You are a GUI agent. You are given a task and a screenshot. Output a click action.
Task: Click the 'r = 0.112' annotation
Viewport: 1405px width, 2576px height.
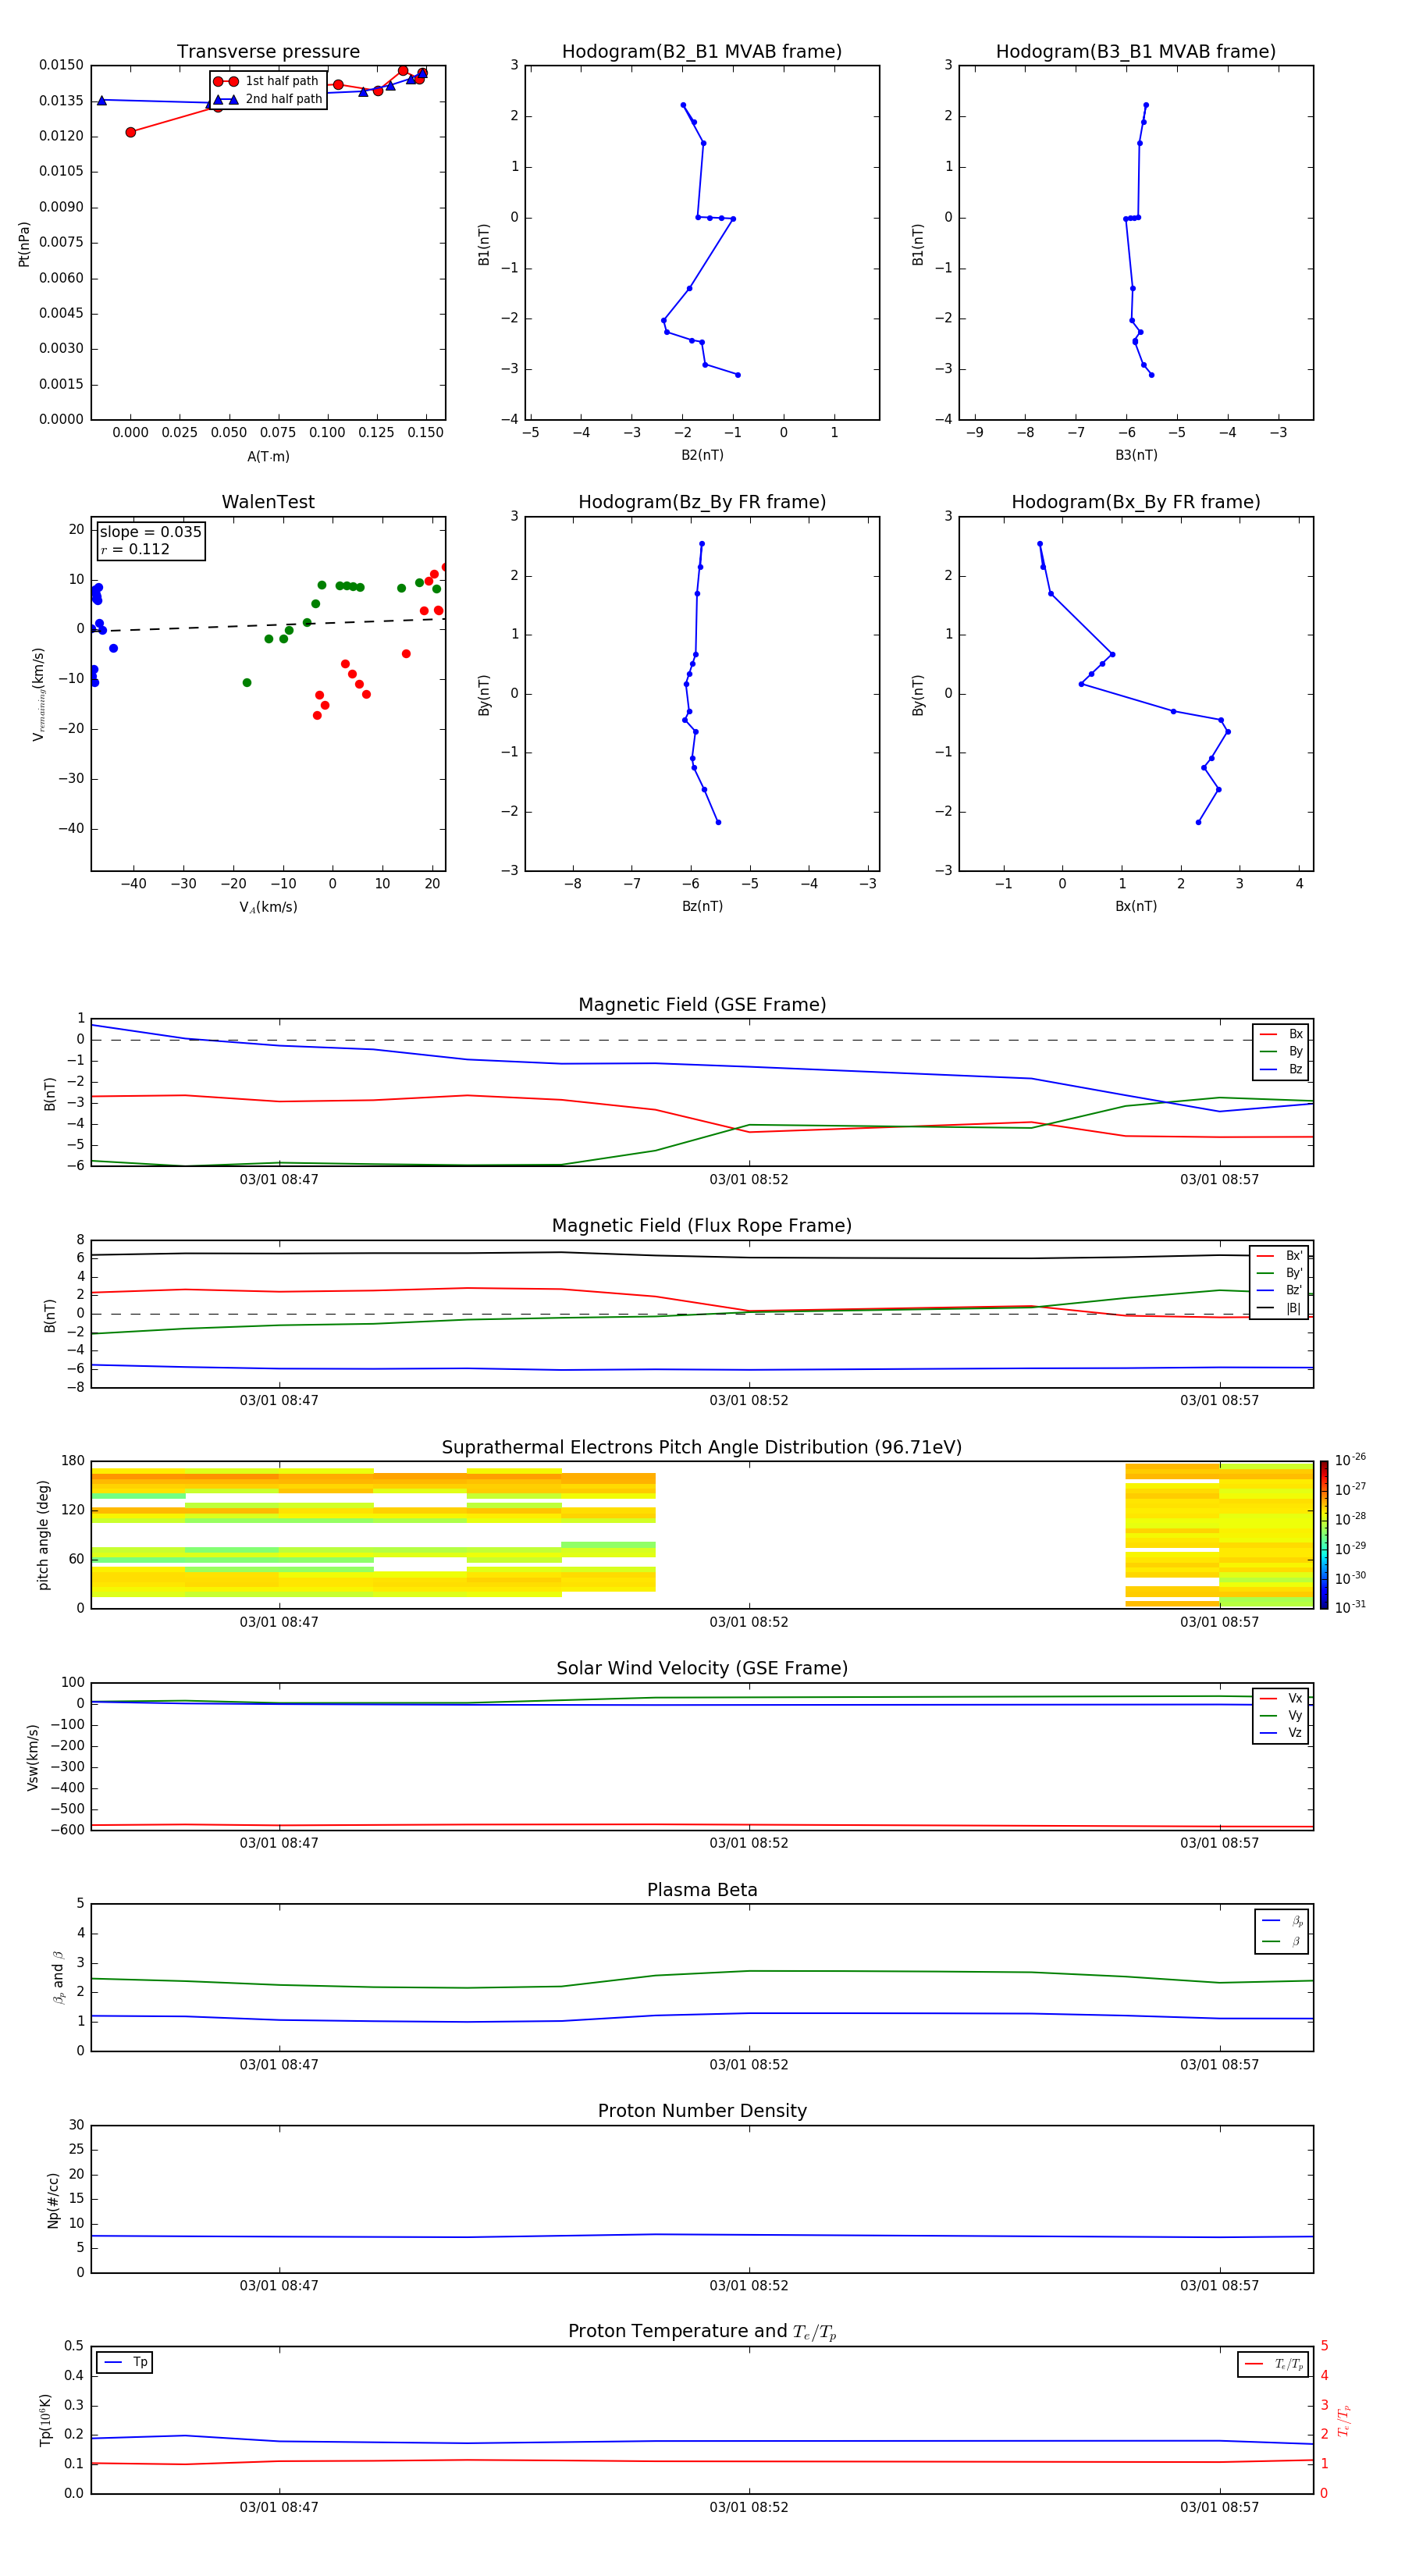[x=135, y=549]
